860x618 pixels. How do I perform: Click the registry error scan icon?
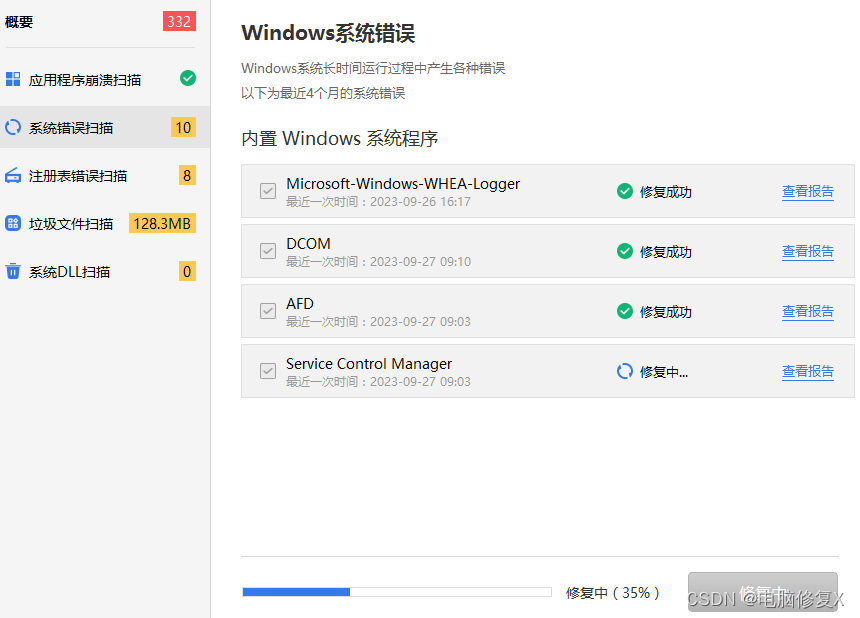coord(13,175)
